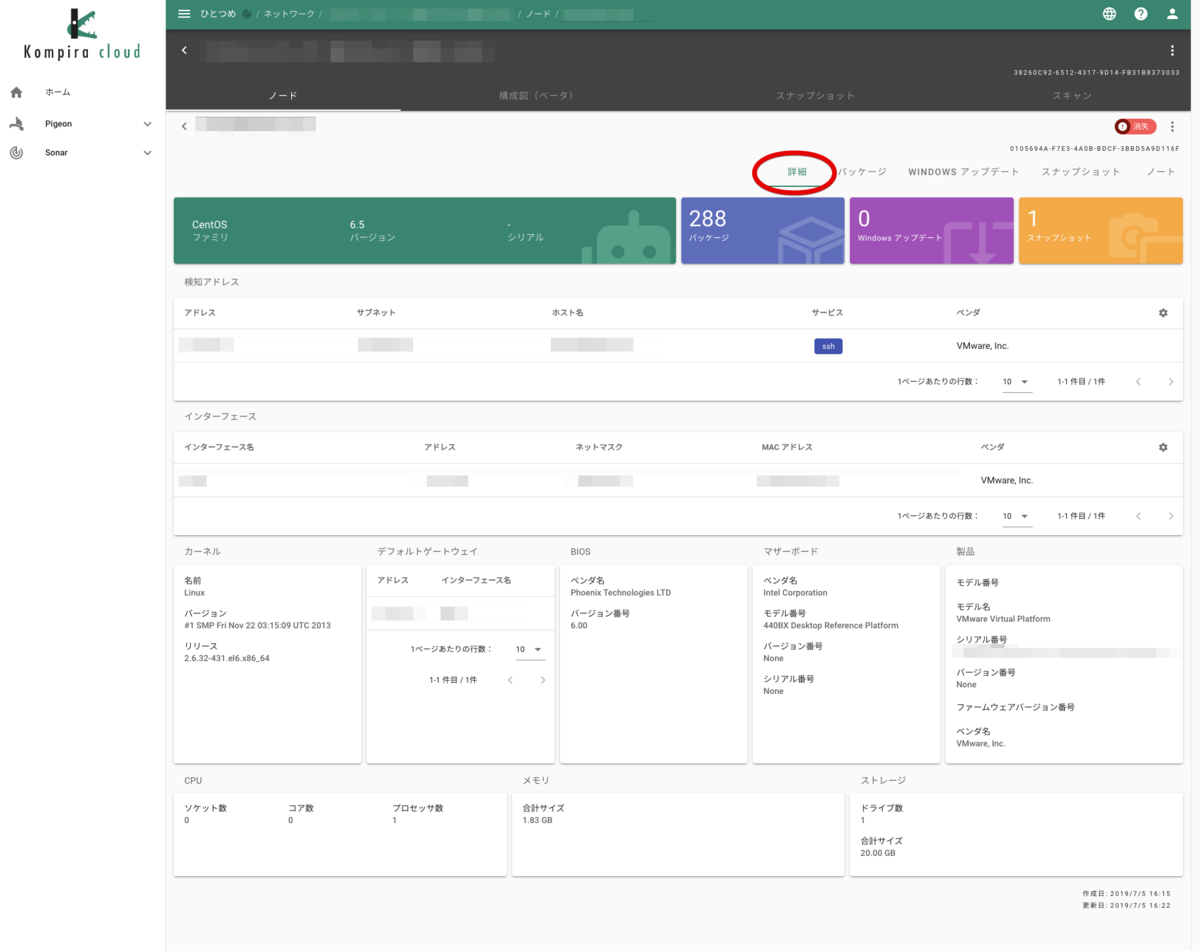Click the ネットワーク breadcrumb link

click(x=290, y=14)
